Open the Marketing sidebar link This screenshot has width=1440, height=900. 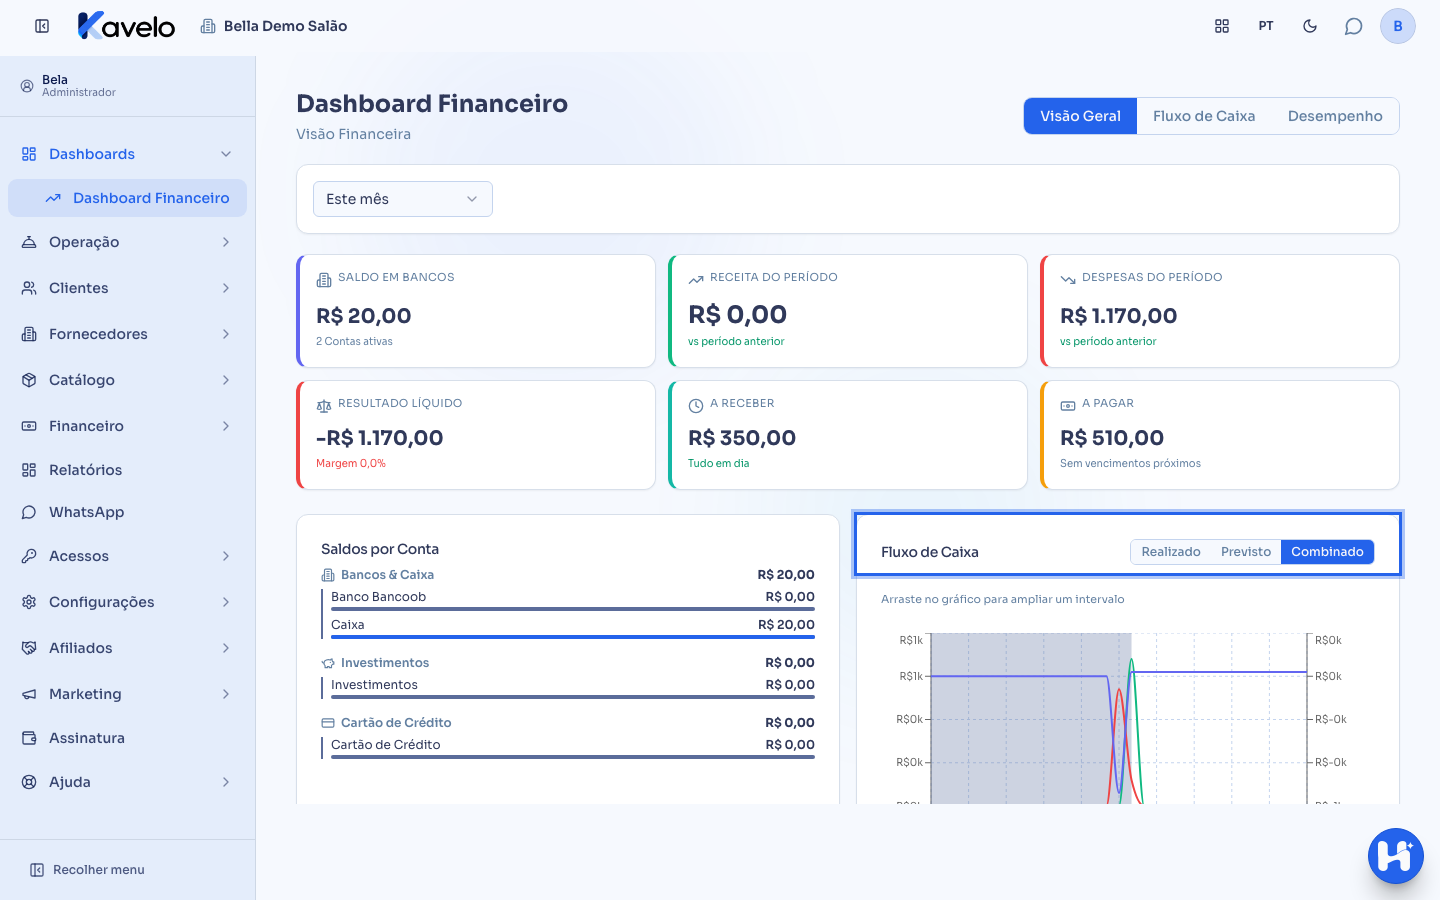[x=127, y=694]
